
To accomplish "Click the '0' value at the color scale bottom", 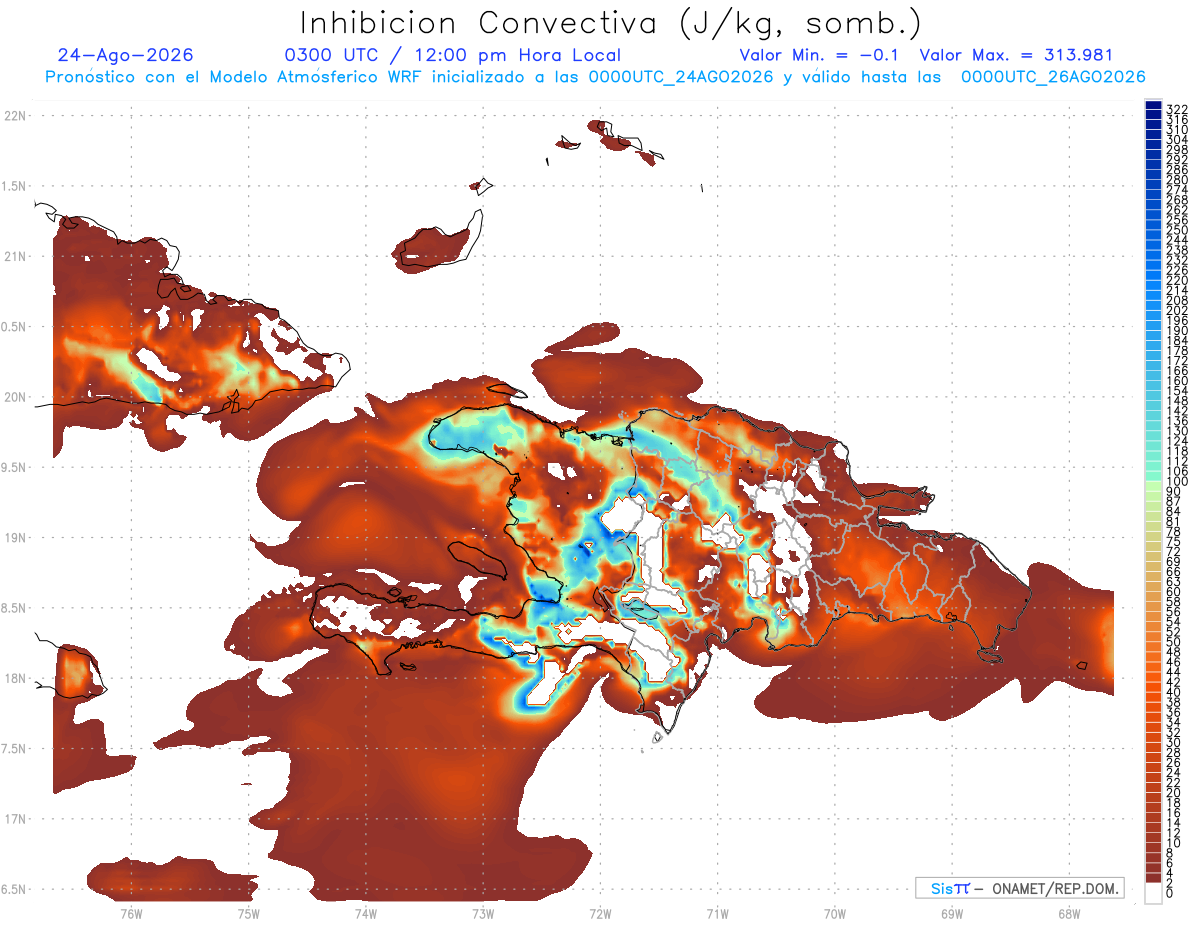I will [1170, 891].
